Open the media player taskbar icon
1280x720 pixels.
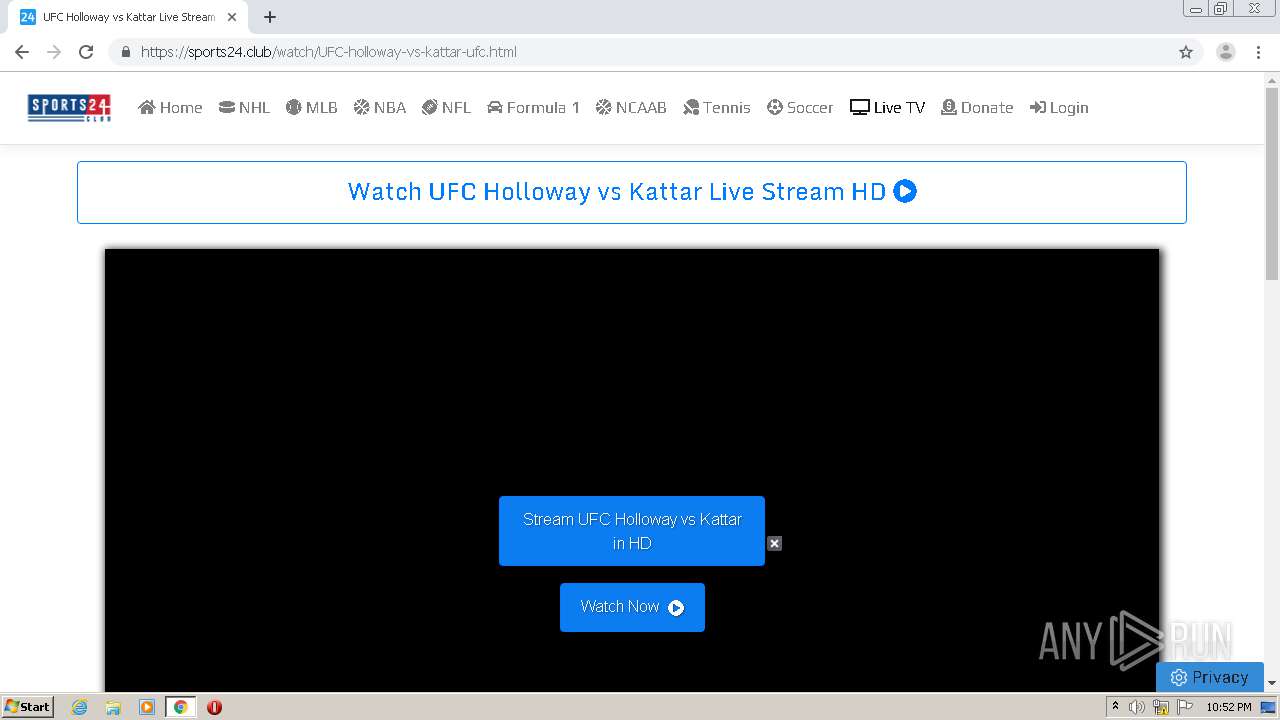147,707
